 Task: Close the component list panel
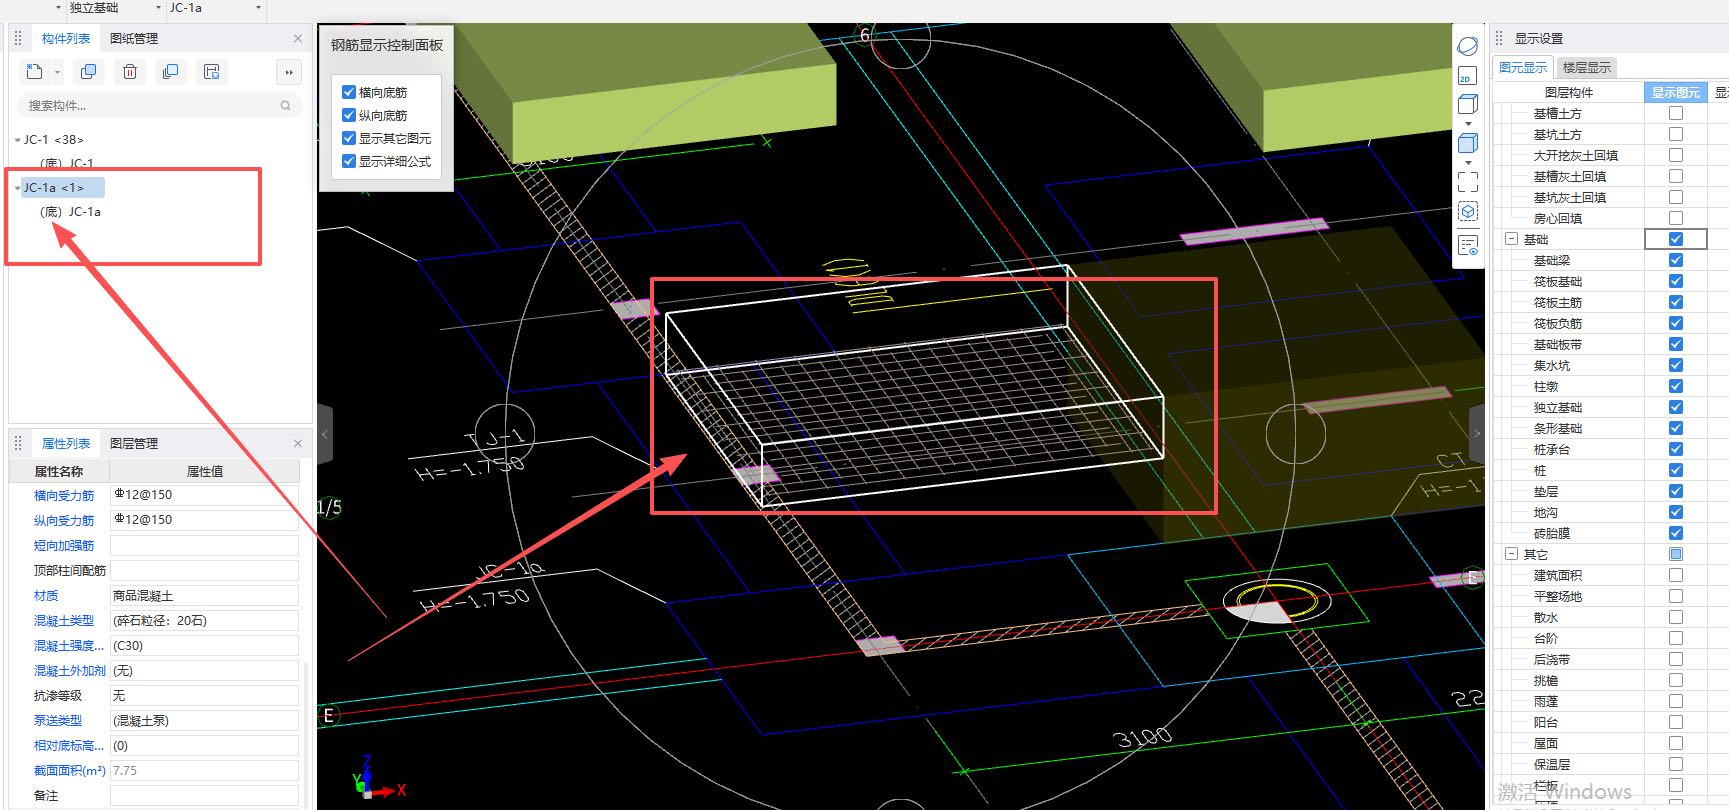pyautogui.click(x=298, y=38)
